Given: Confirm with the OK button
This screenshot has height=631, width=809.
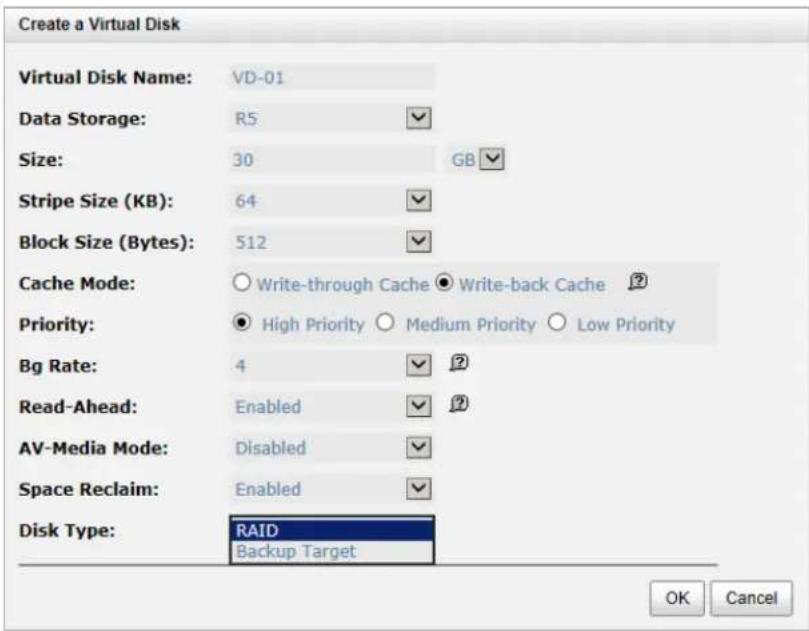Looking at the screenshot, I should pos(677,598).
